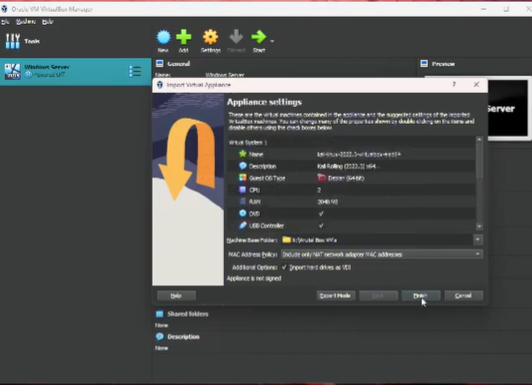Toggle the DVD checkbox in appliance settings
The width and height of the screenshot is (532, 385).
pos(321,214)
